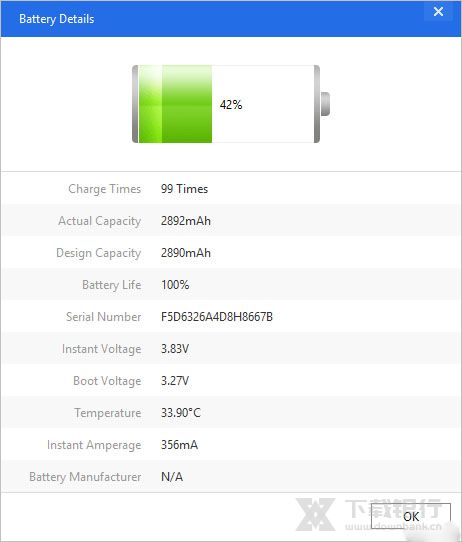
Task: Click the 99 Times value
Action: coord(185,189)
